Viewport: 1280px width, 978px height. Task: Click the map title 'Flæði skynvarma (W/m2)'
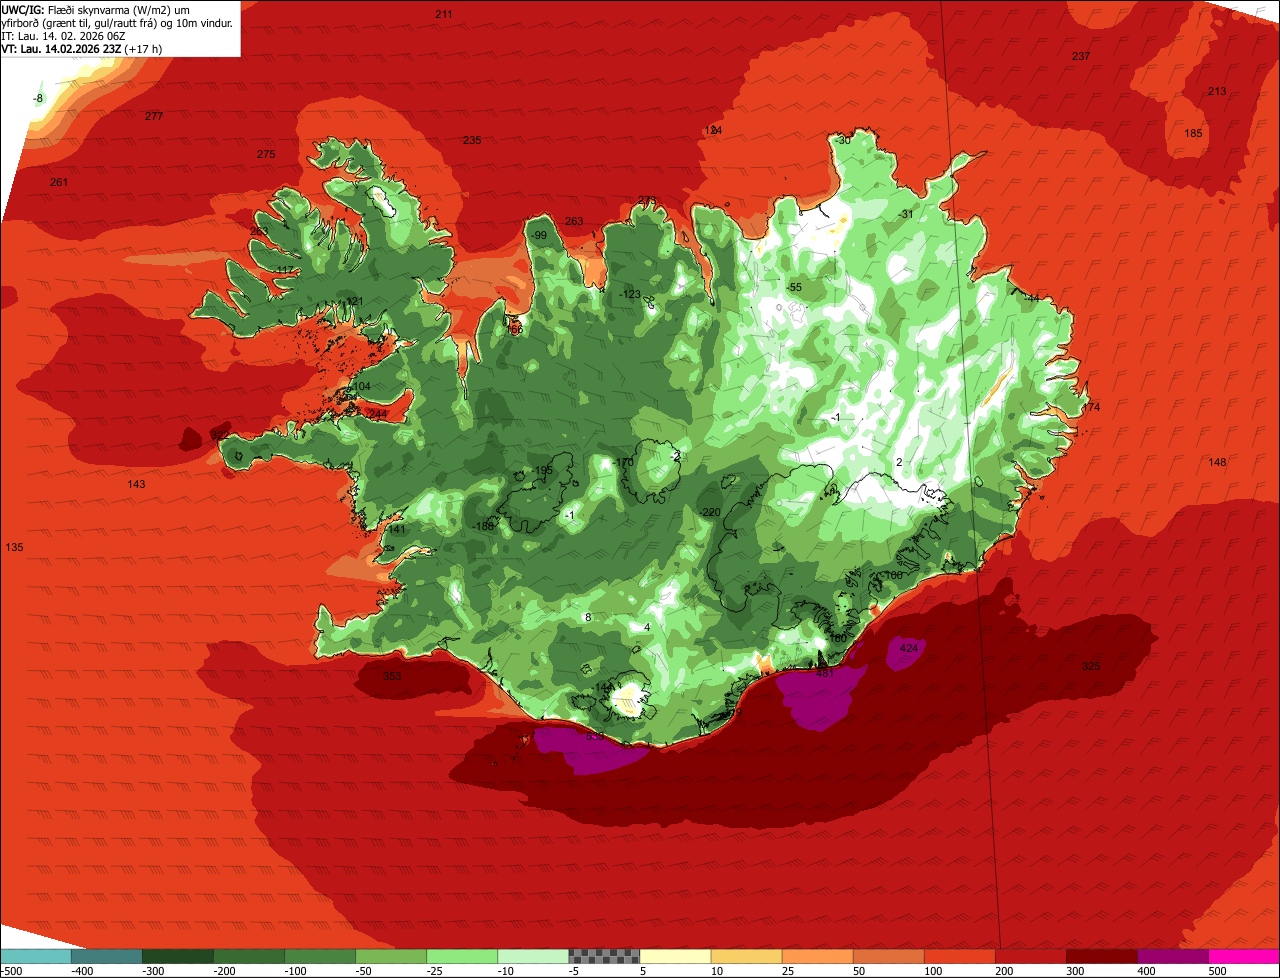(111, 9)
